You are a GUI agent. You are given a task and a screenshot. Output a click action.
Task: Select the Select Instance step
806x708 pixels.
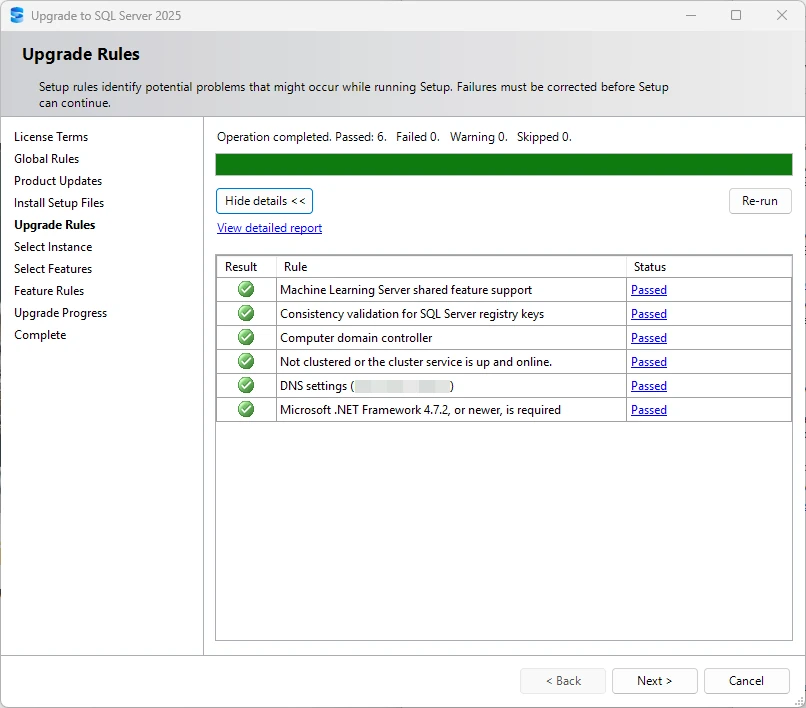[x=53, y=247]
